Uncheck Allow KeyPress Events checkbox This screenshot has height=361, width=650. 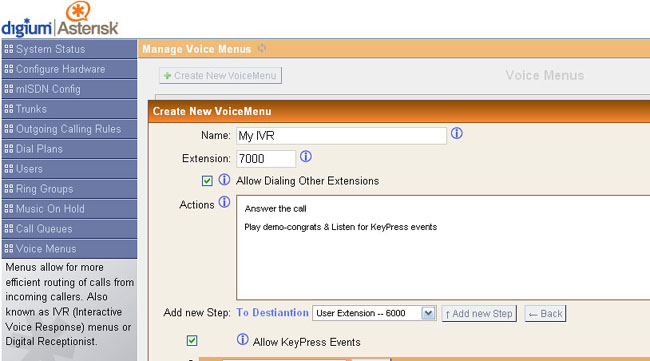click(192, 341)
